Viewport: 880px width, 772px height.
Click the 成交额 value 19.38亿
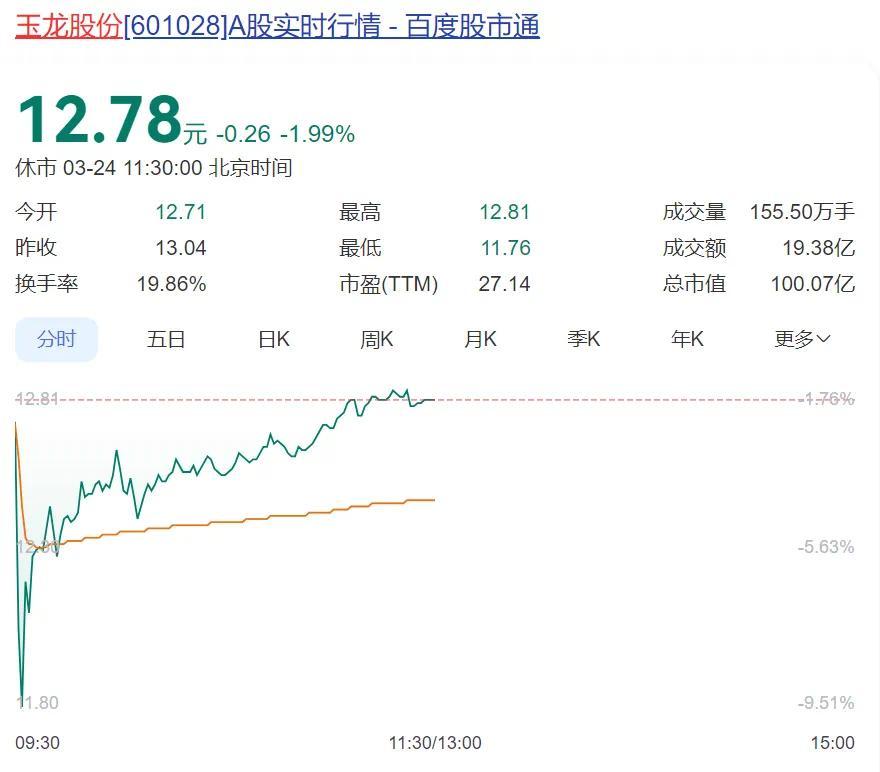[819, 248]
